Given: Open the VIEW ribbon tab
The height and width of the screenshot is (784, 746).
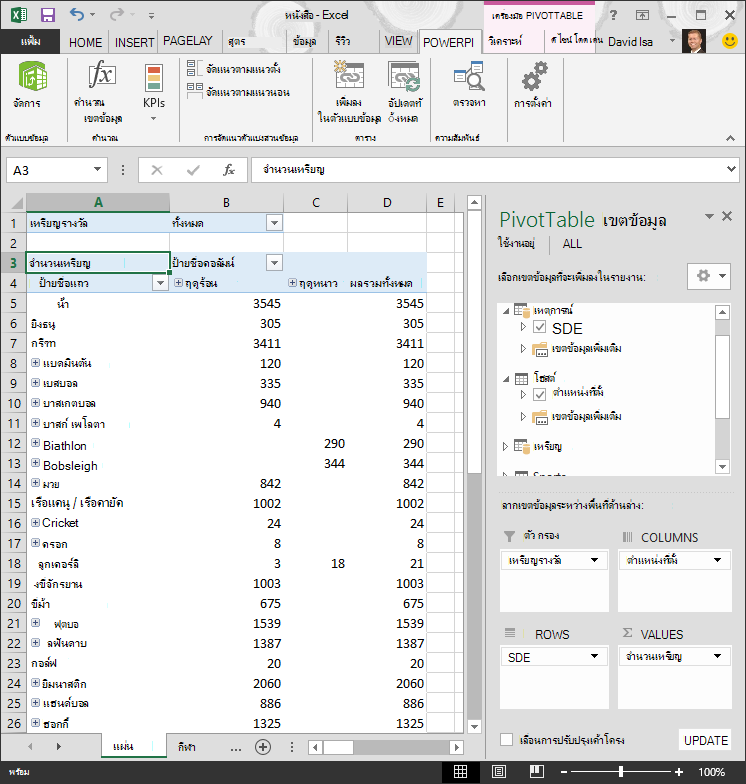Looking at the screenshot, I should (398, 41).
